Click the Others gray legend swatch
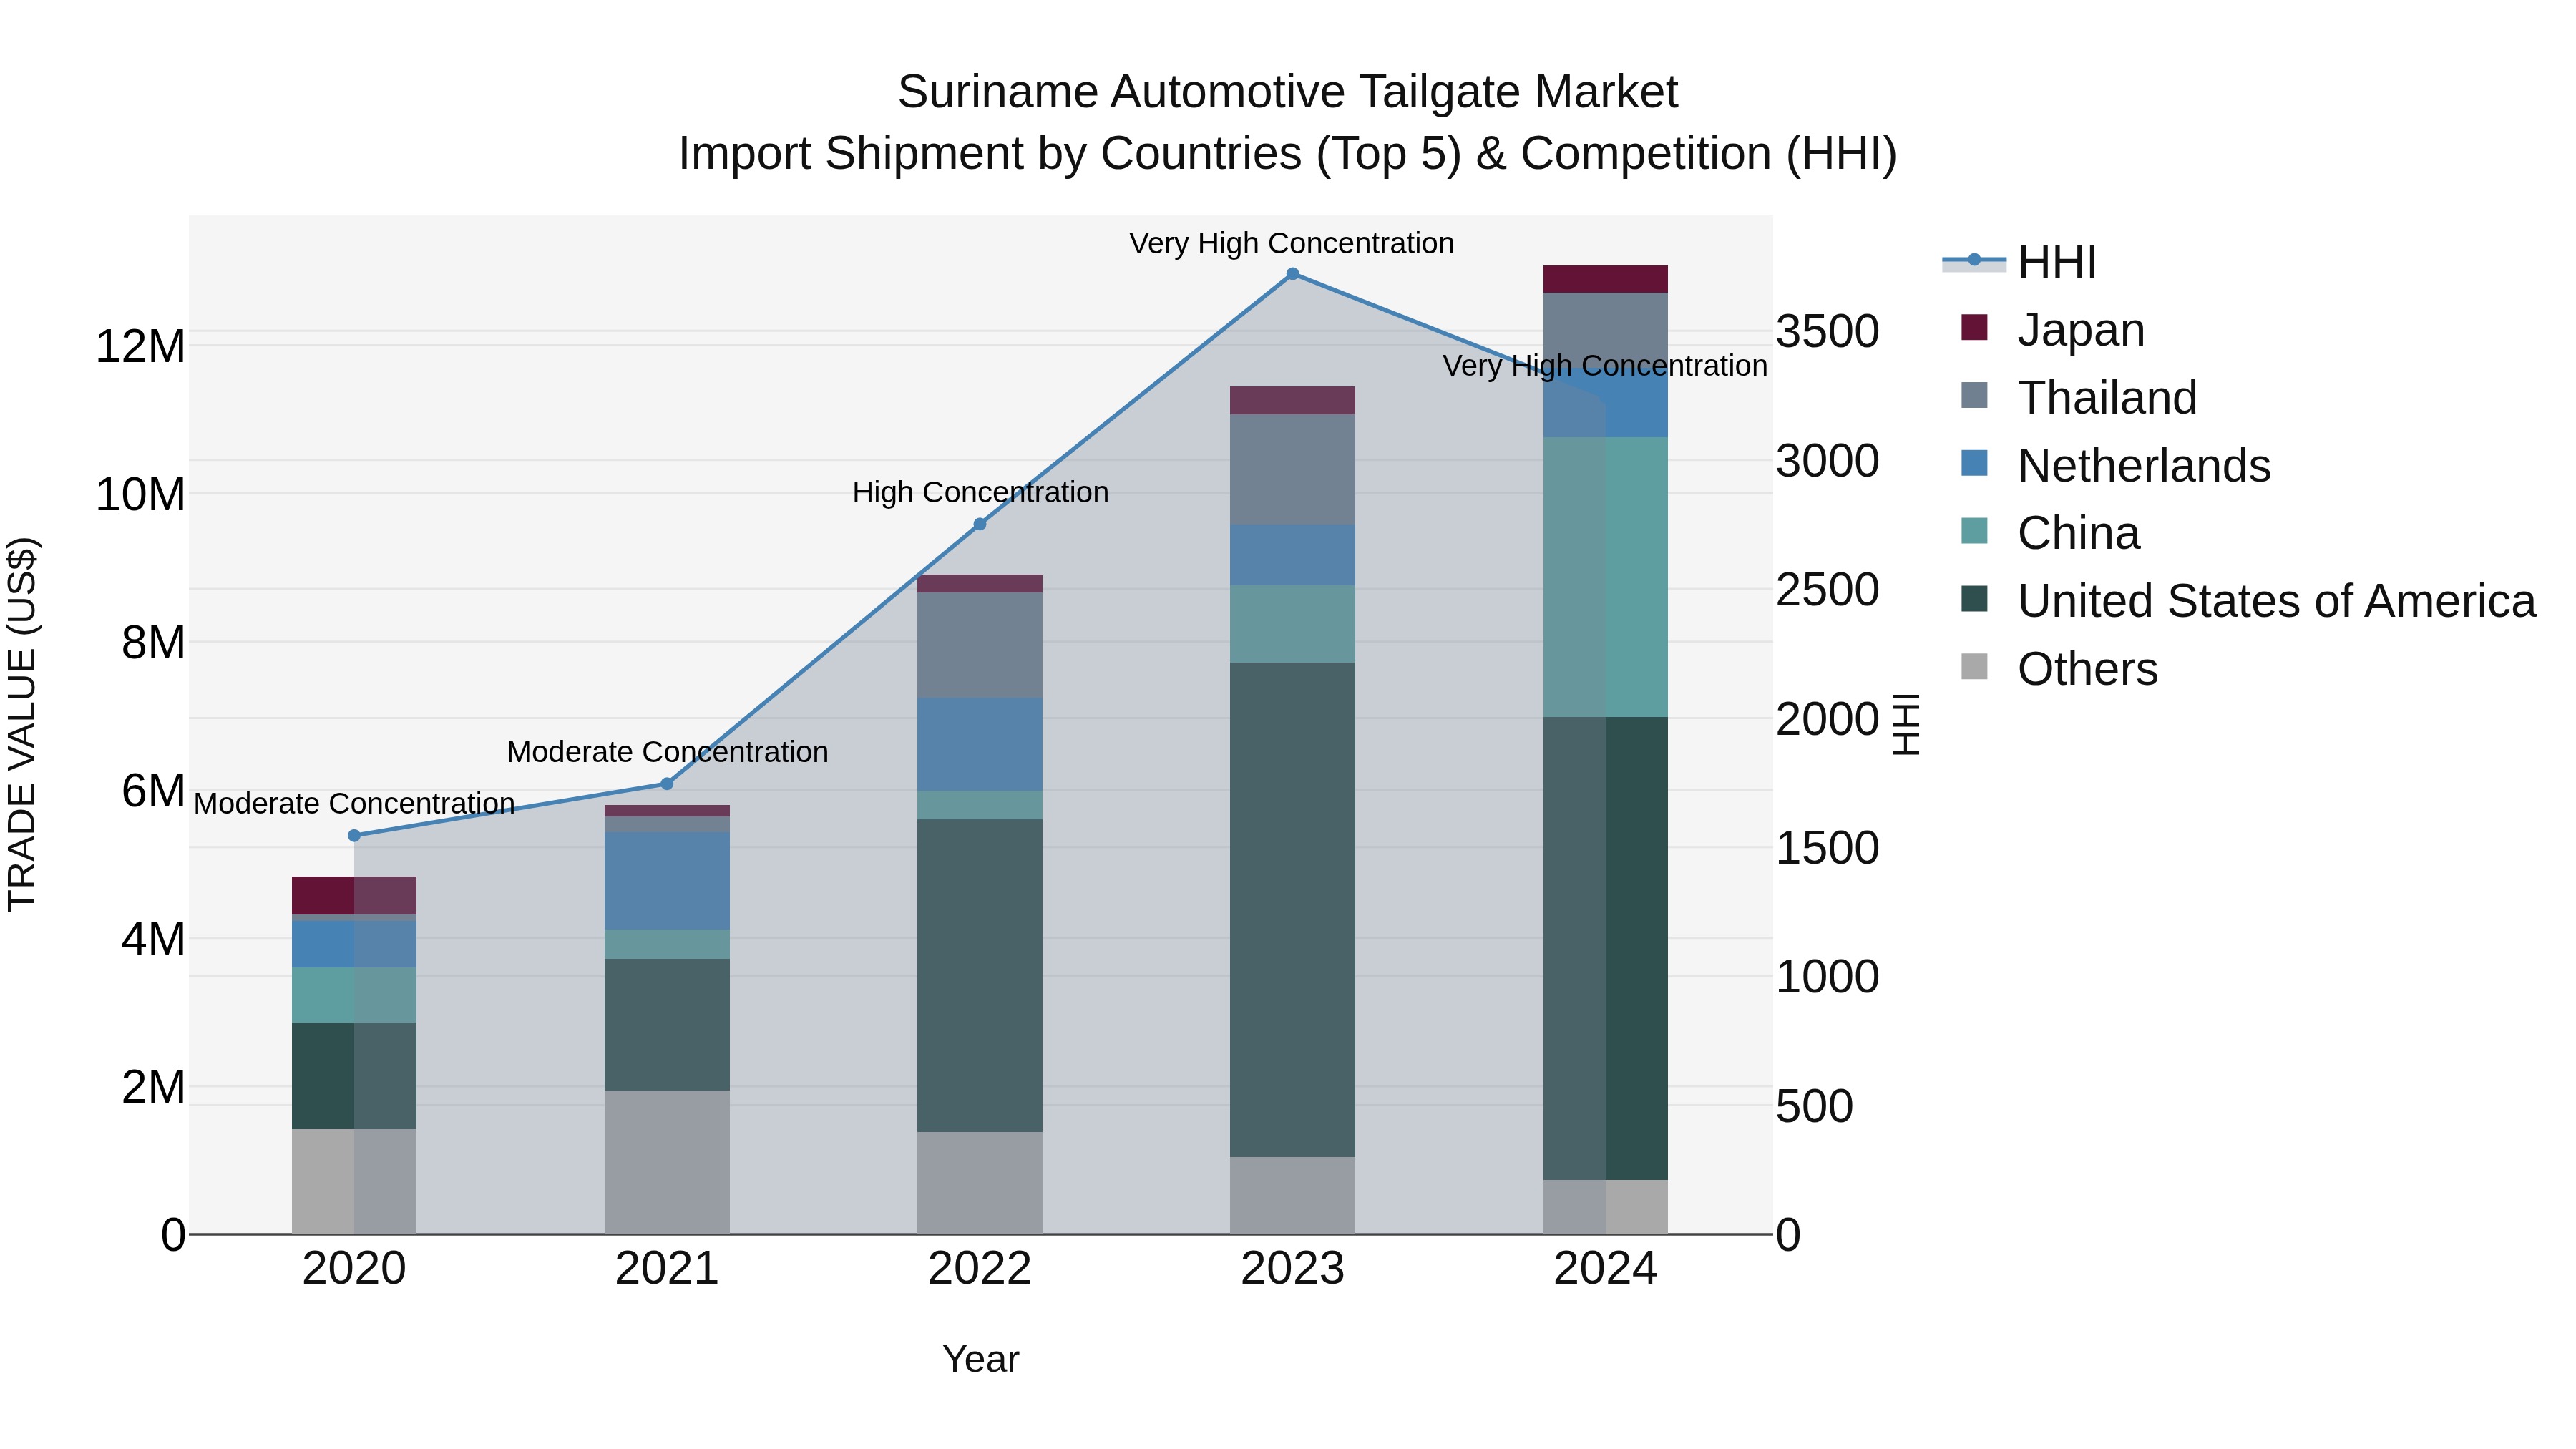 tap(1974, 667)
